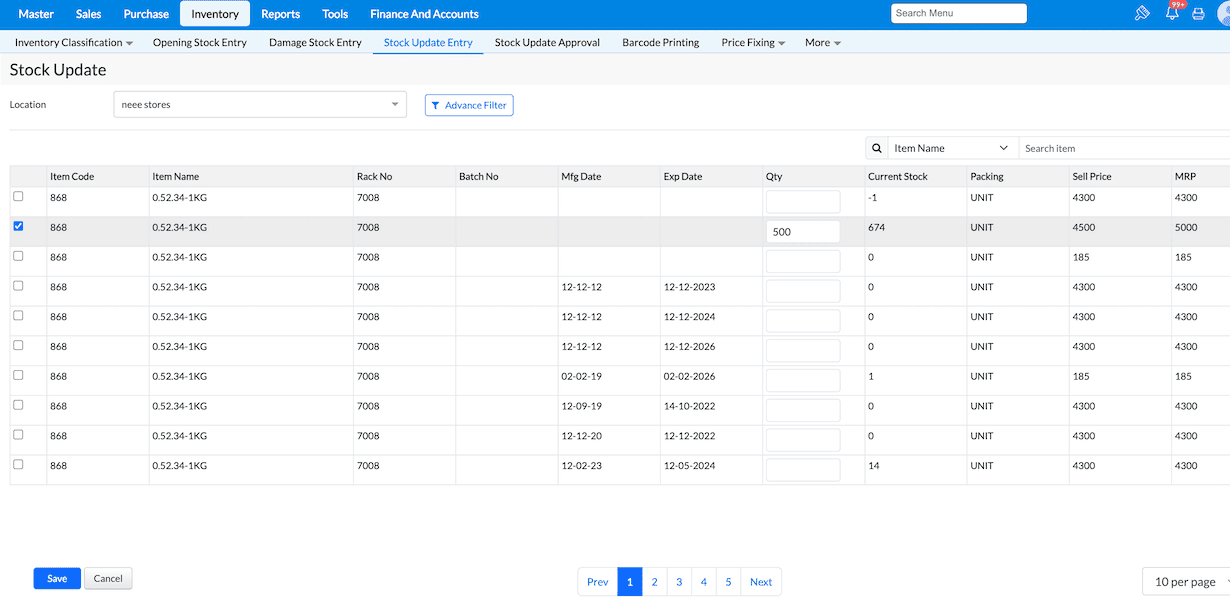Open the user profile avatar

[x=1223, y=14]
